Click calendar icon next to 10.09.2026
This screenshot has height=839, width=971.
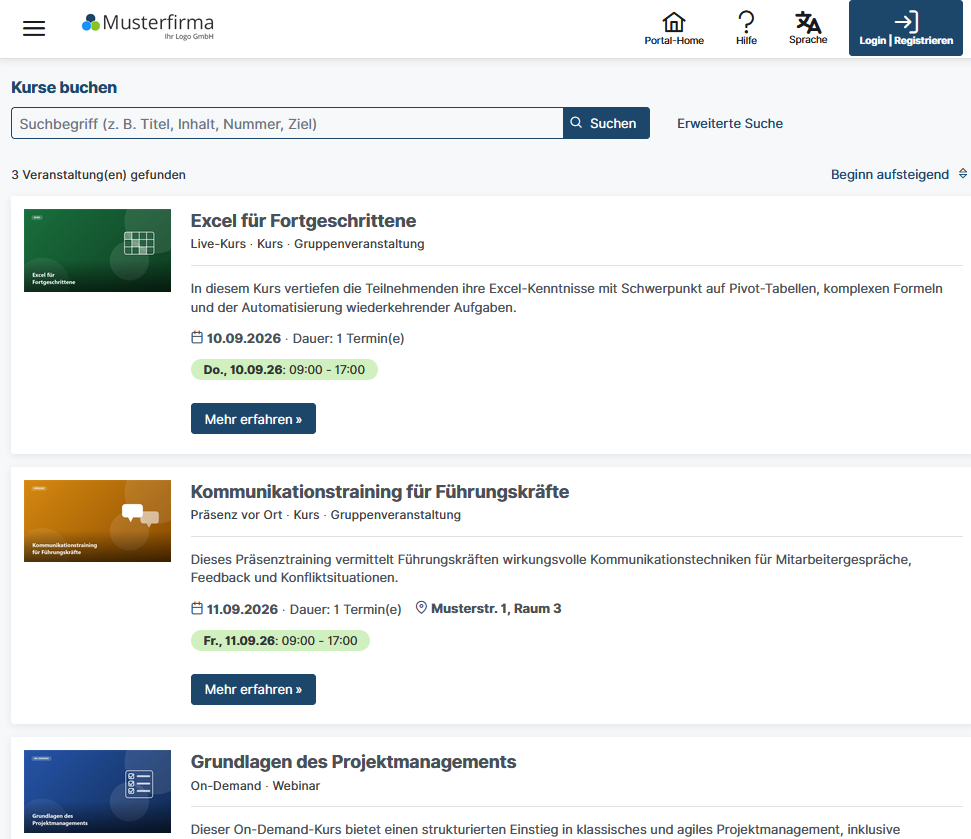point(197,337)
